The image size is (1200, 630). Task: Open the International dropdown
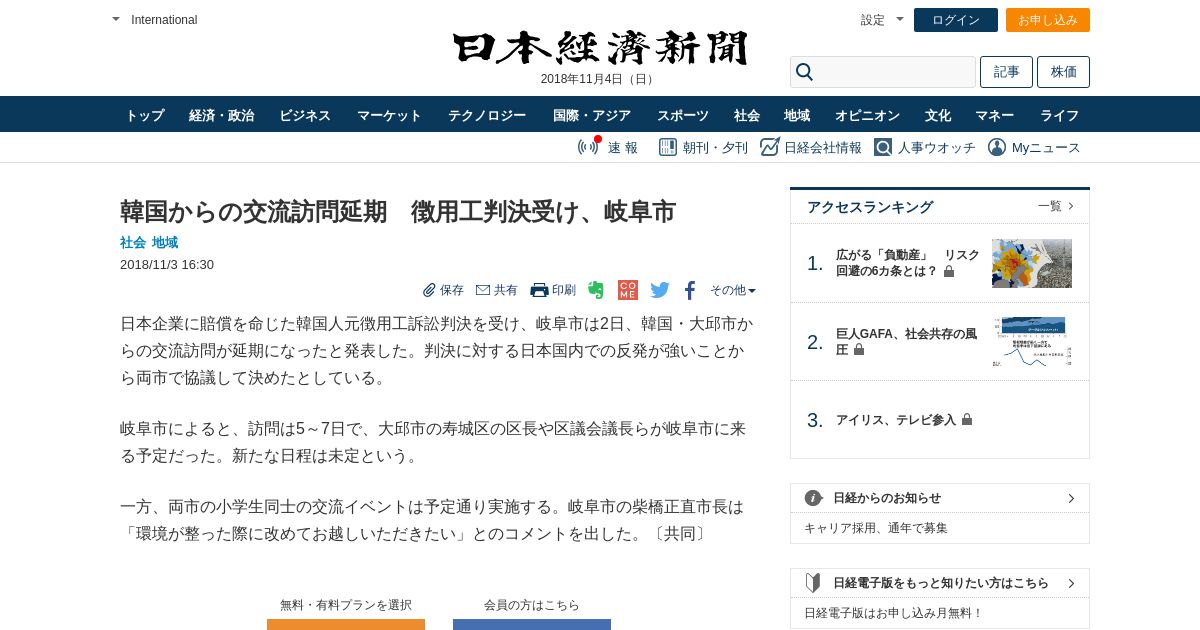click(155, 19)
